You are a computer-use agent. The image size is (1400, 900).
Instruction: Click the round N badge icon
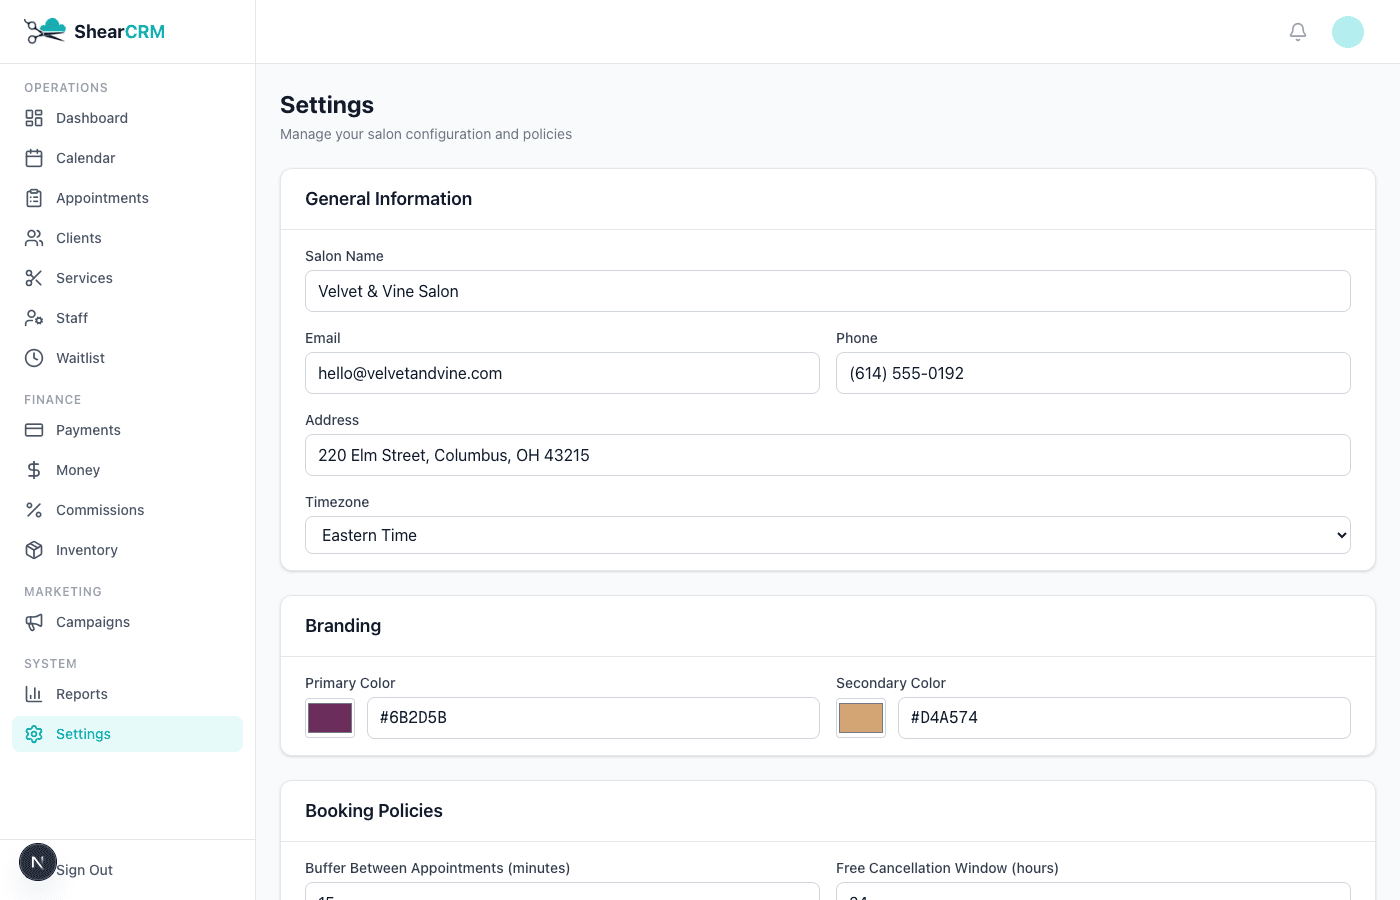tap(38, 862)
